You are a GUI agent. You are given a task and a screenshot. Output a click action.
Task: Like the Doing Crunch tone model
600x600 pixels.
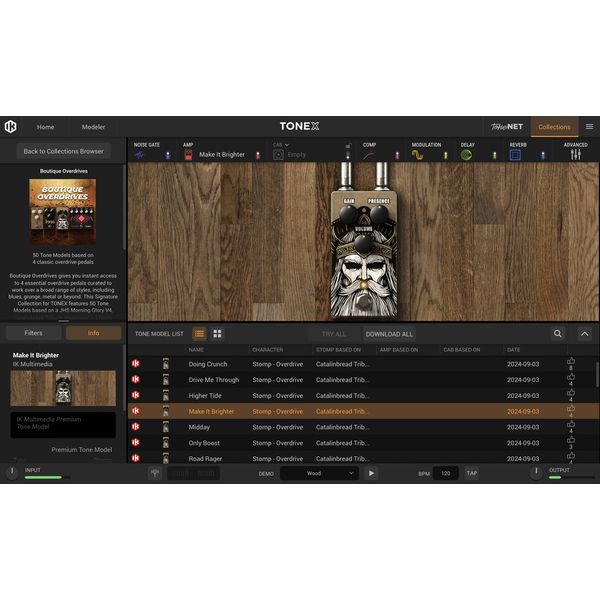pyautogui.click(x=571, y=361)
